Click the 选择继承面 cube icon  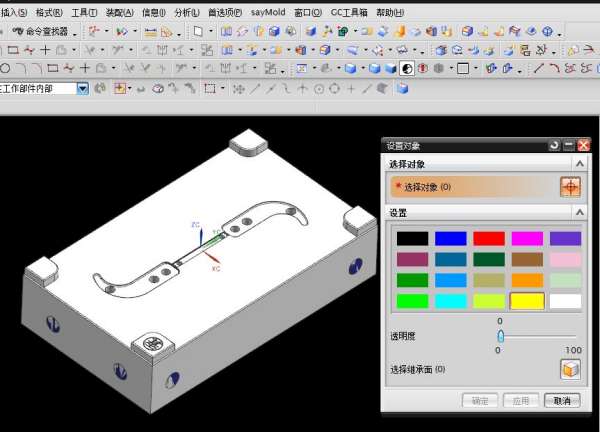coord(569,369)
